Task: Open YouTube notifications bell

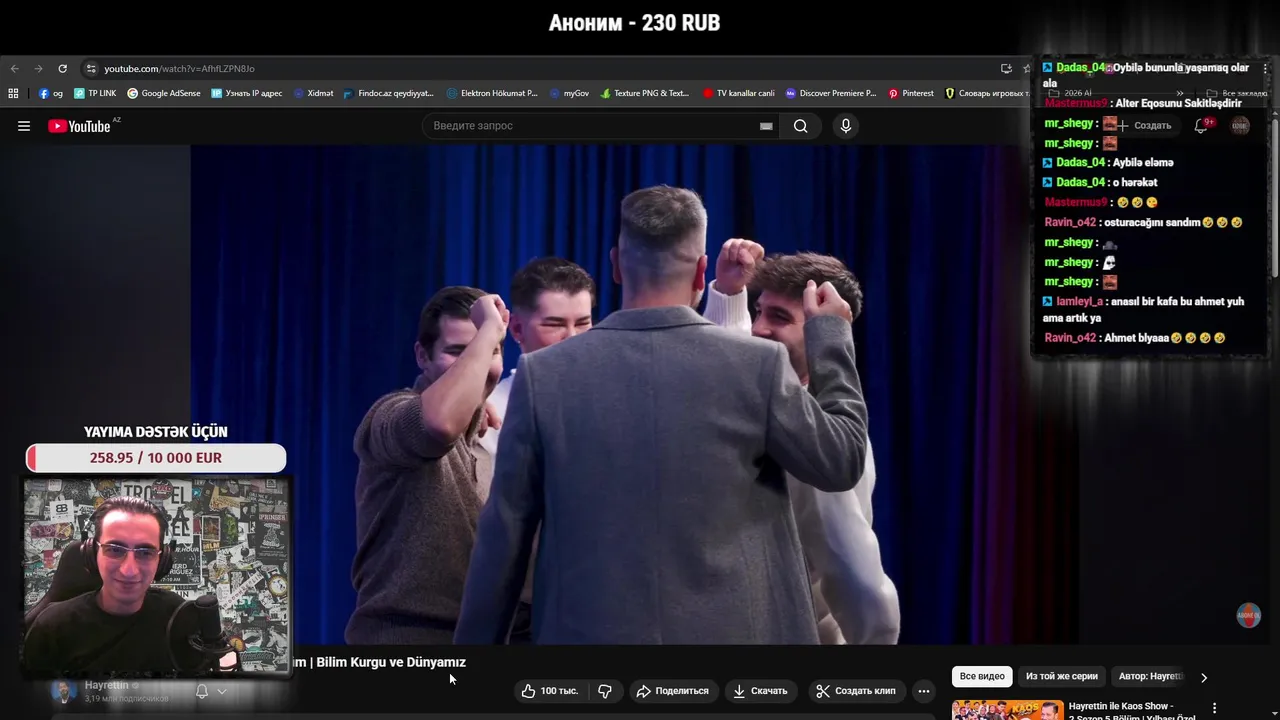Action: (x=1202, y=126)
